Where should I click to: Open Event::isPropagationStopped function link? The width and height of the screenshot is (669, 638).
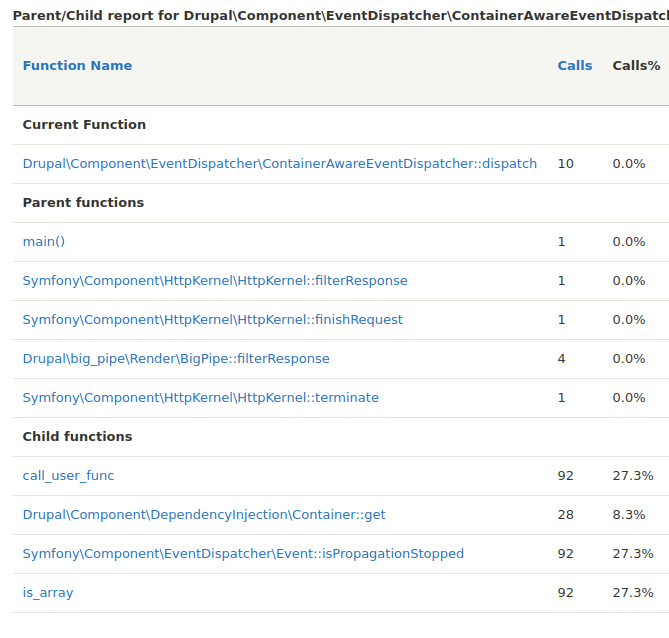pos(243,554)
